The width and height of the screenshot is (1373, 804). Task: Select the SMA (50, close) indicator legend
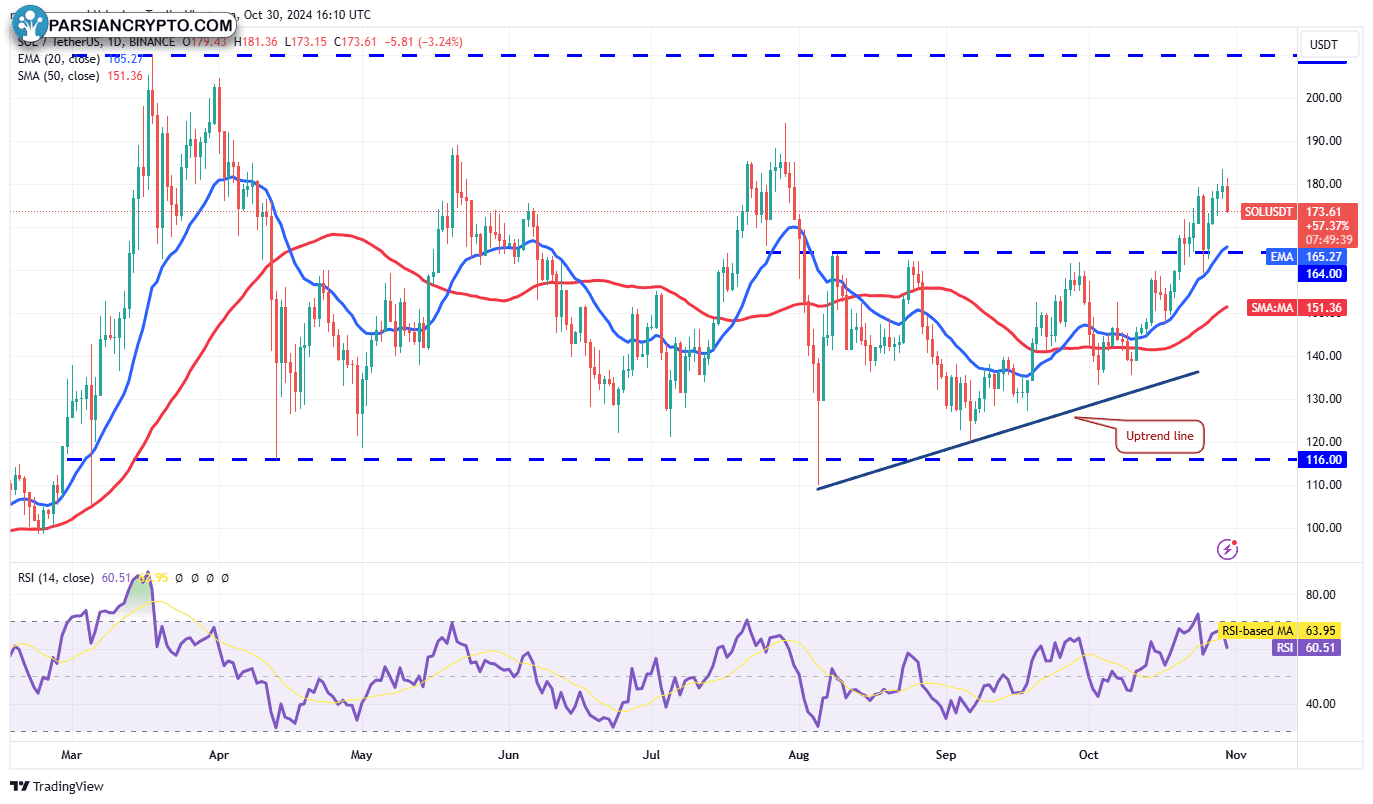(59, 76)
